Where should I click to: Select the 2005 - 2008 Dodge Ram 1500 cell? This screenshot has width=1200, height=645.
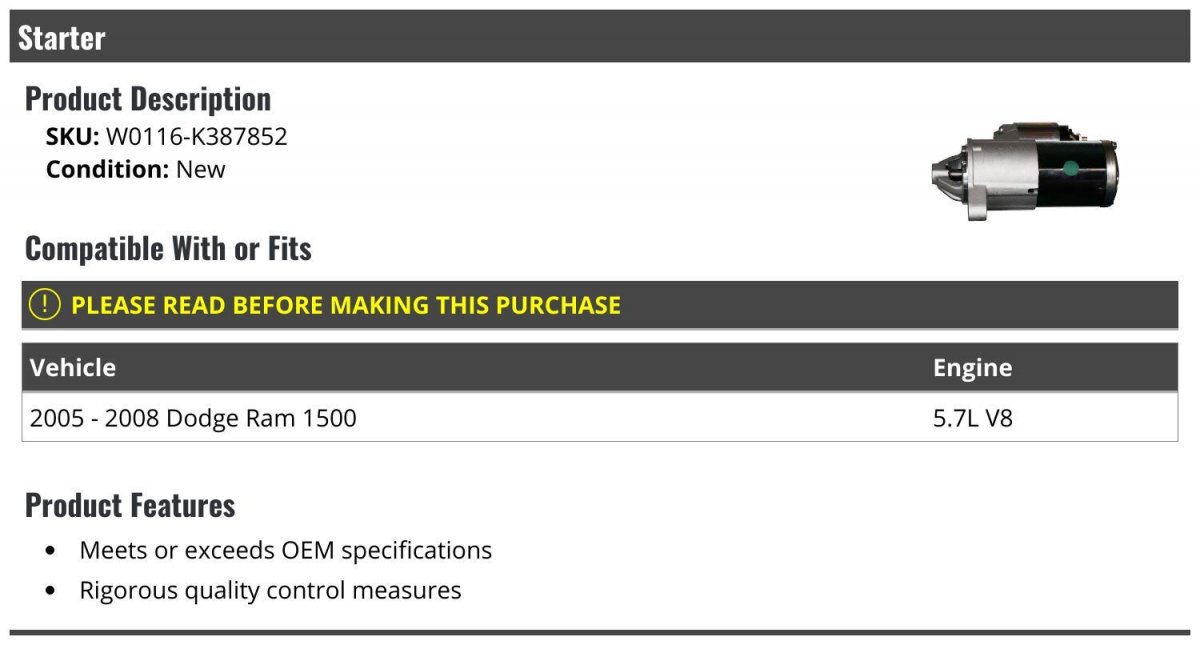click(193, 418)
